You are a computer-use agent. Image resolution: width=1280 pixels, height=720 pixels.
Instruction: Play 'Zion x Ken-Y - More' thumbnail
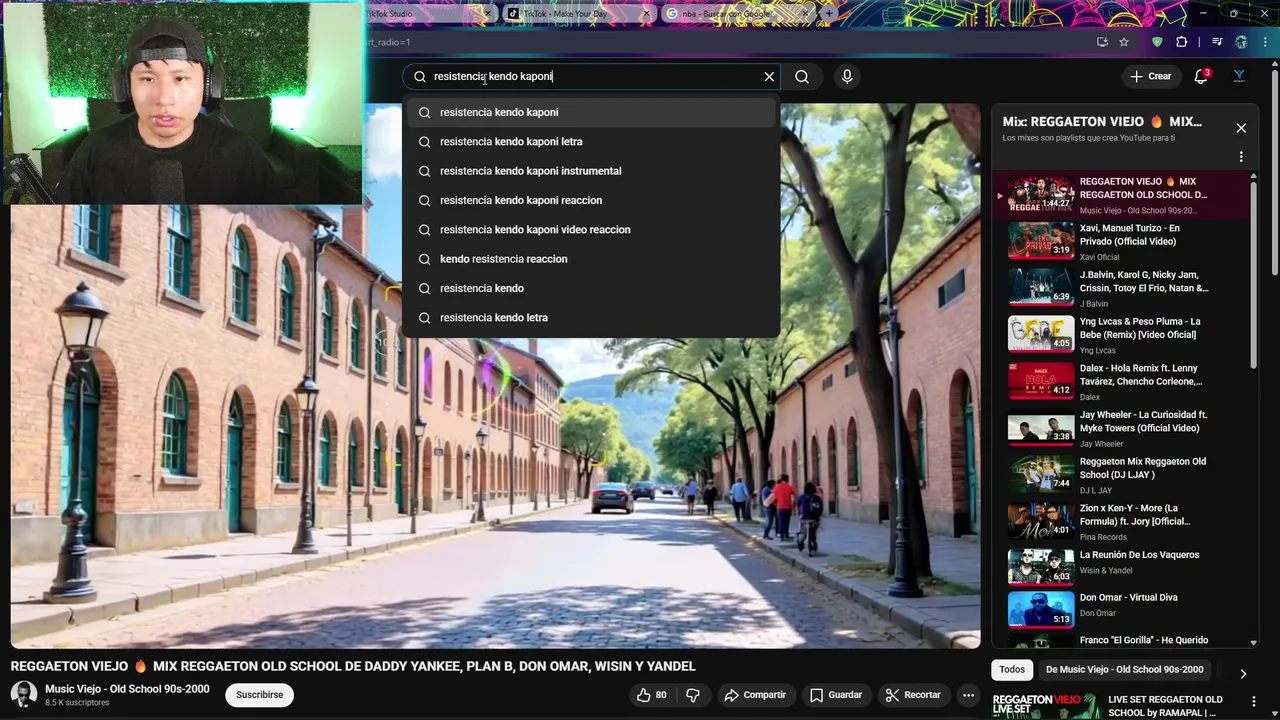click(x=1041, y=520)
